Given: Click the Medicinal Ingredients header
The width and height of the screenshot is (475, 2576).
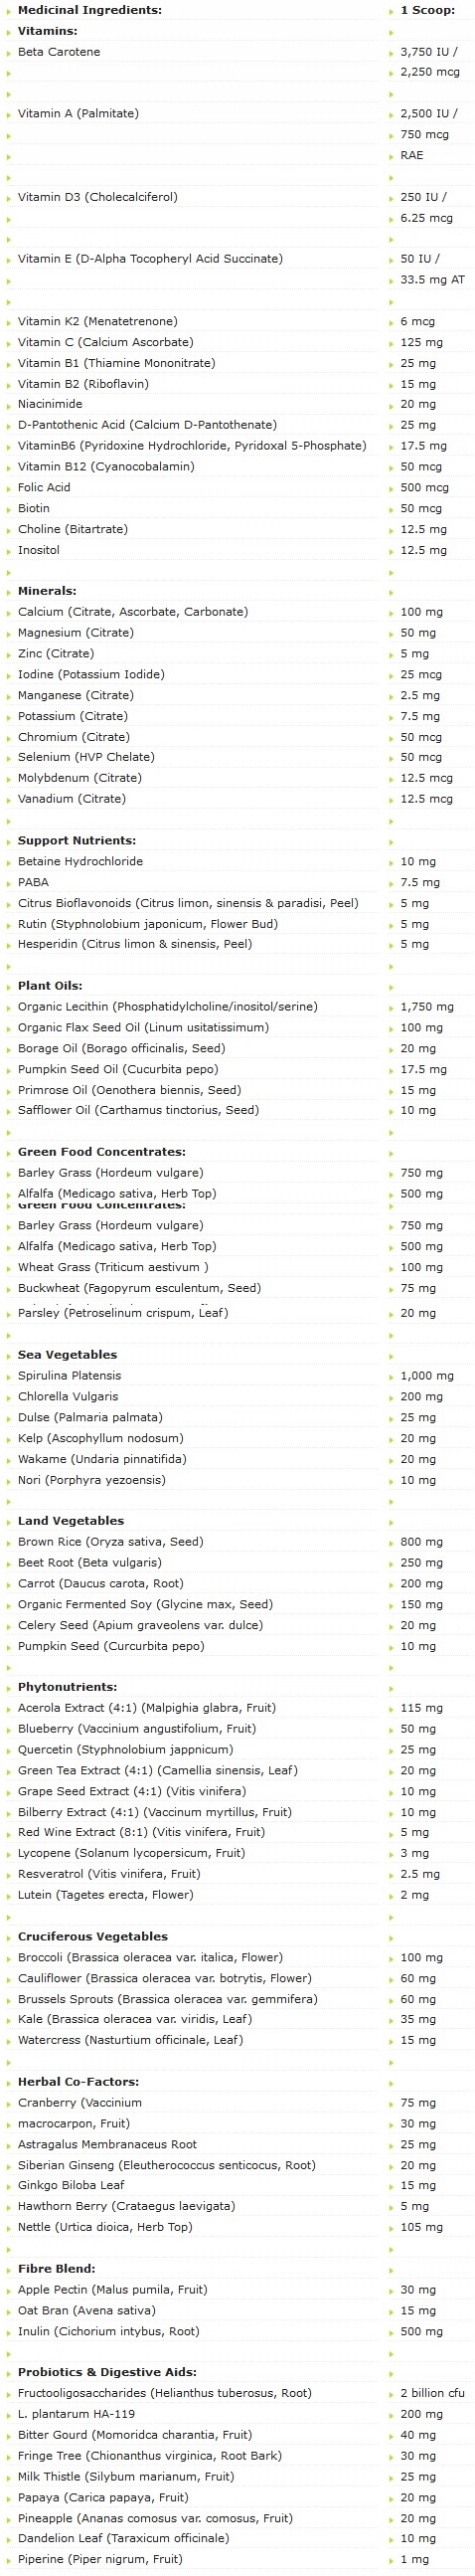Looking at the screenshot, I should tap(90, 10).
